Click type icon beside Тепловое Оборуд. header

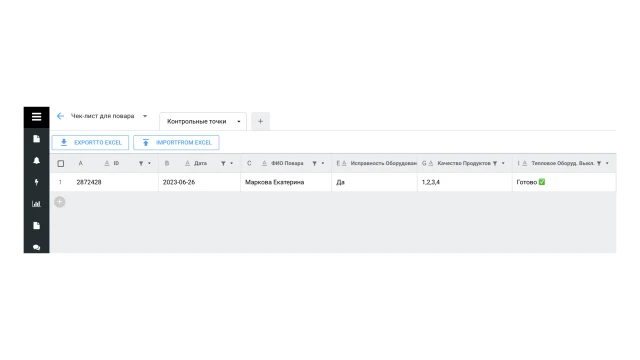(524, 163)
